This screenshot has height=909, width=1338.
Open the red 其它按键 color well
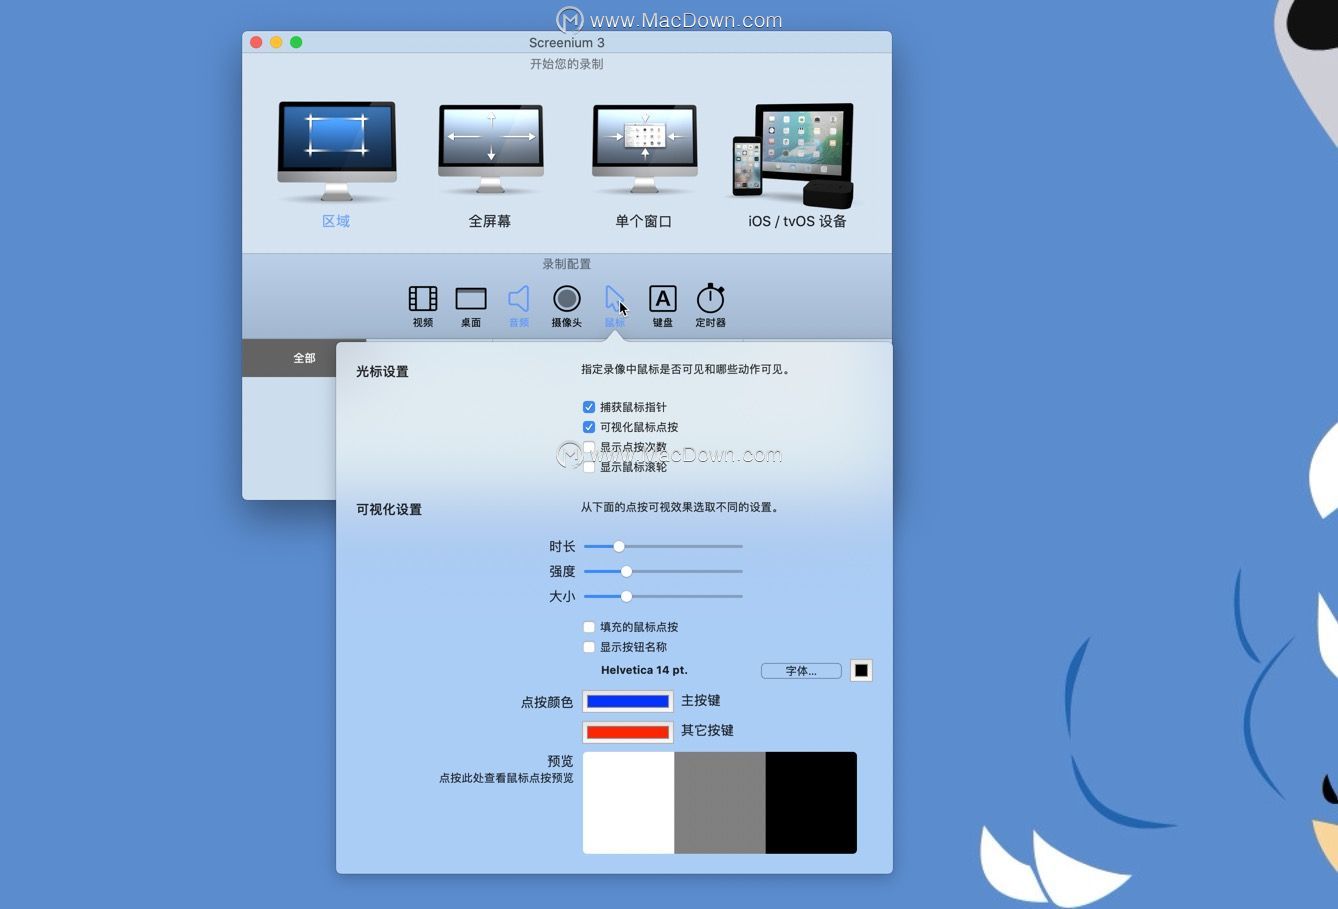click(x=628, y=732)
